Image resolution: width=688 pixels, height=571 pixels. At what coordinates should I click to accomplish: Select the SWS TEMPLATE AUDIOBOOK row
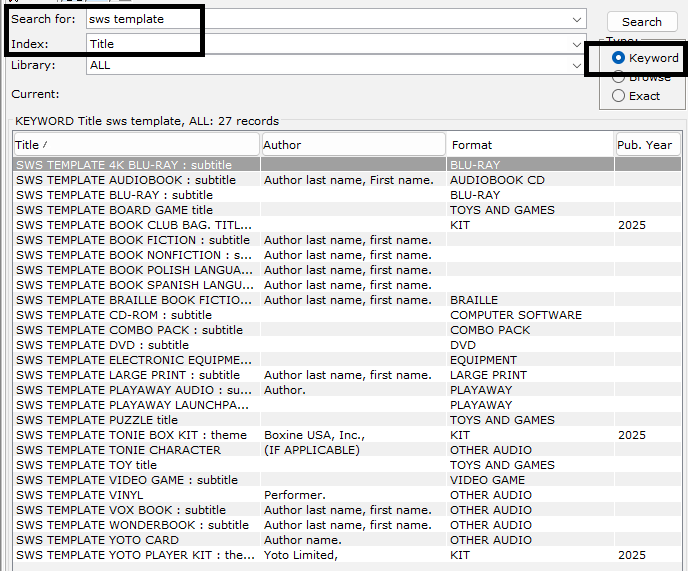125,180
